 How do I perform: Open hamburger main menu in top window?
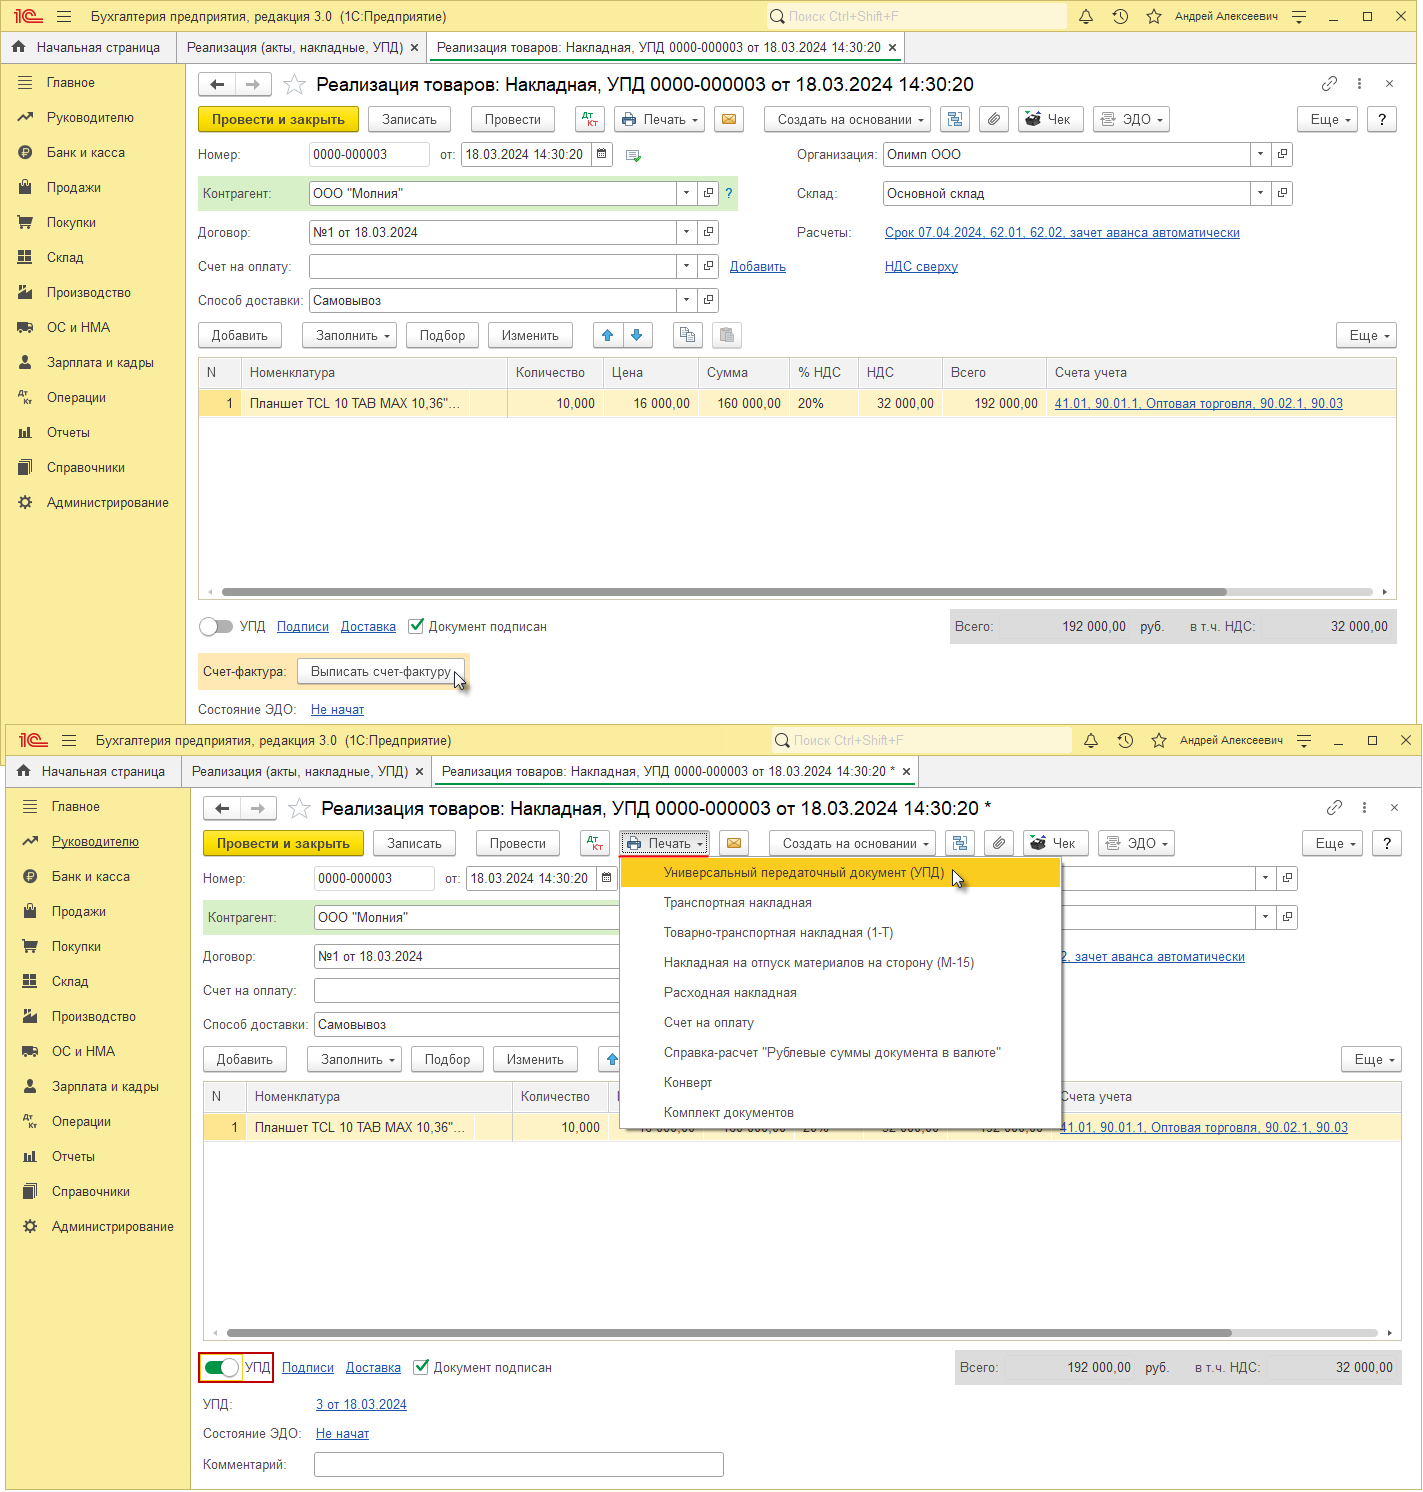64,16
